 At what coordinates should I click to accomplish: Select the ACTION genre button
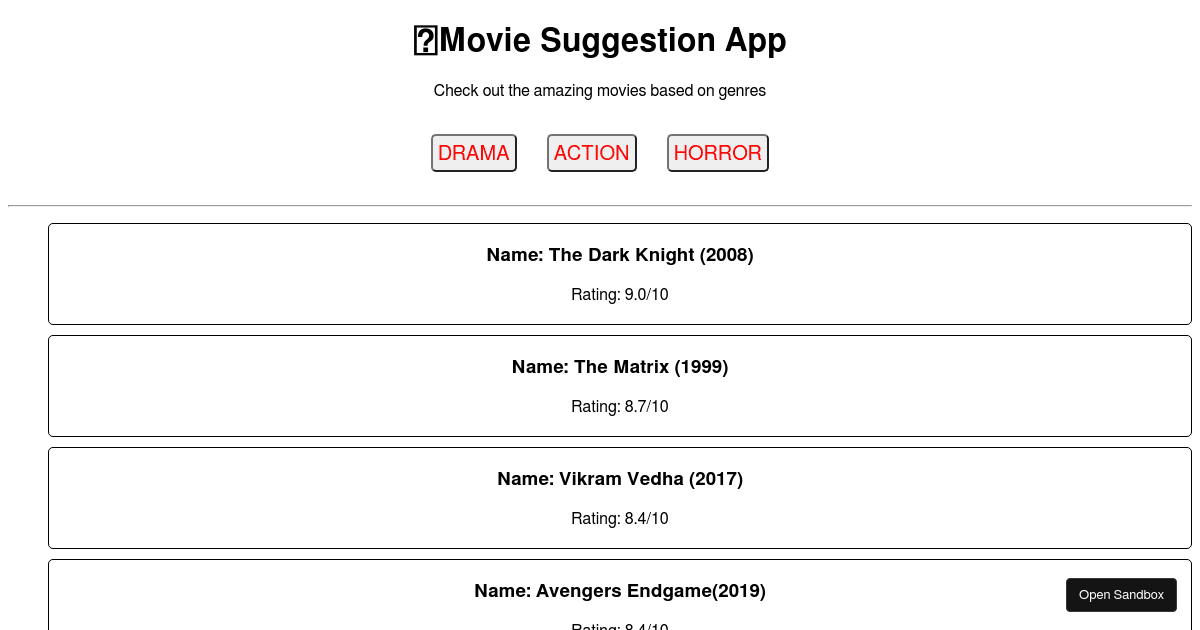[x=591, y=152]
